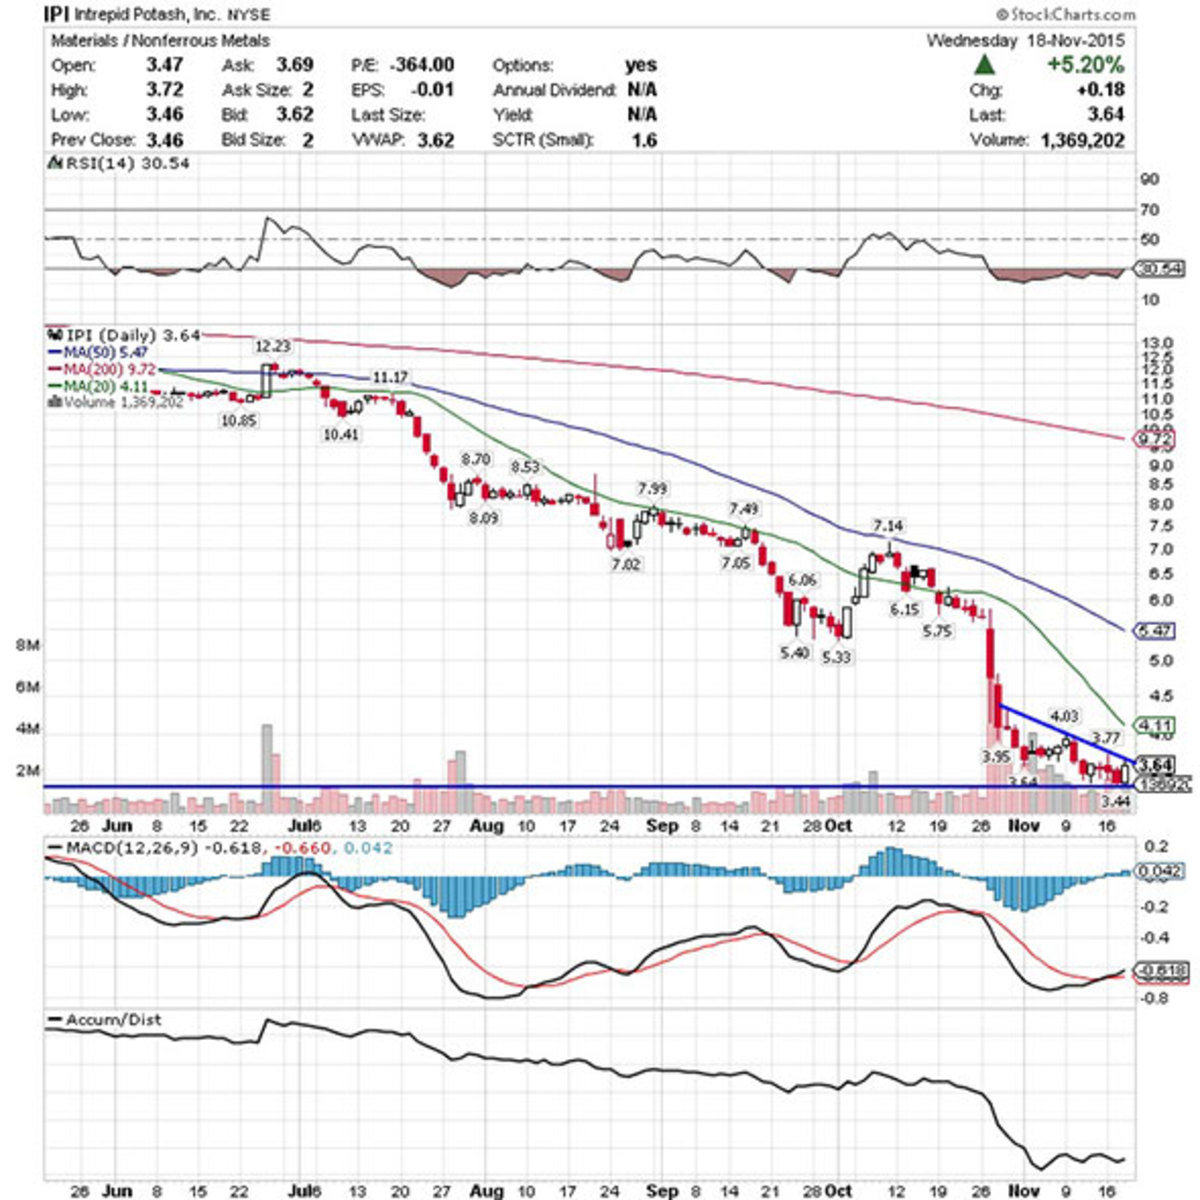Viewport: 1200px width, 1200px height.
Task: Click the 3.44 low annotation near volume
Action: click(x=1114, y=801)
